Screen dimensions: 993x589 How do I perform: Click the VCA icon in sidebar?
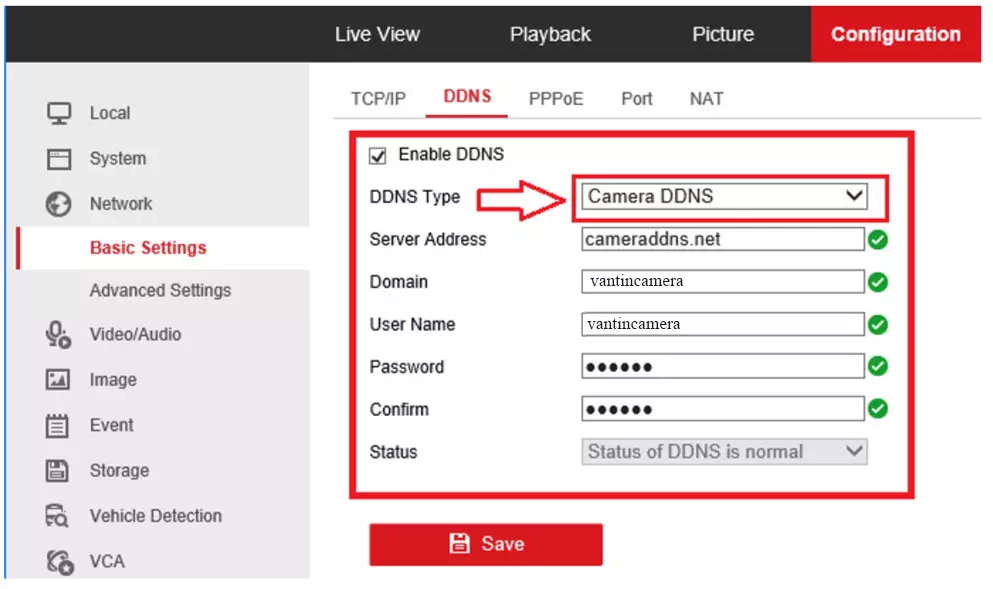point(60,562)
